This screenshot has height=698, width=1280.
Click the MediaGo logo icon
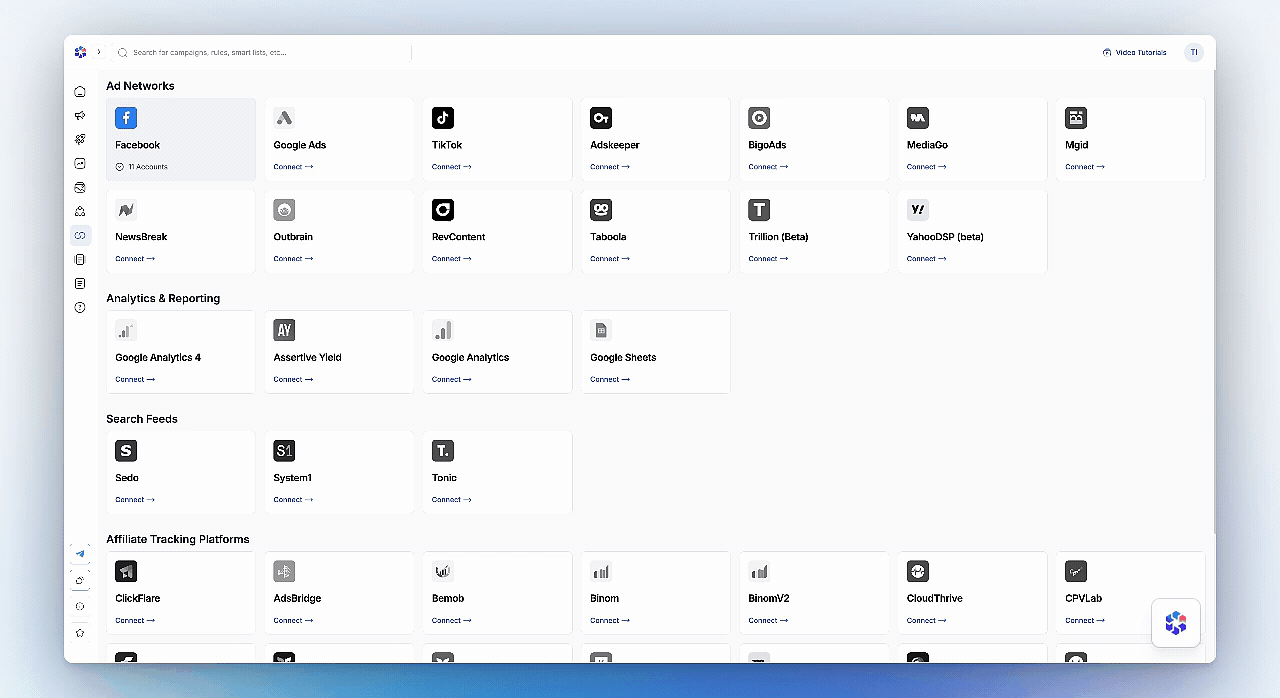[x=918, y=118]
